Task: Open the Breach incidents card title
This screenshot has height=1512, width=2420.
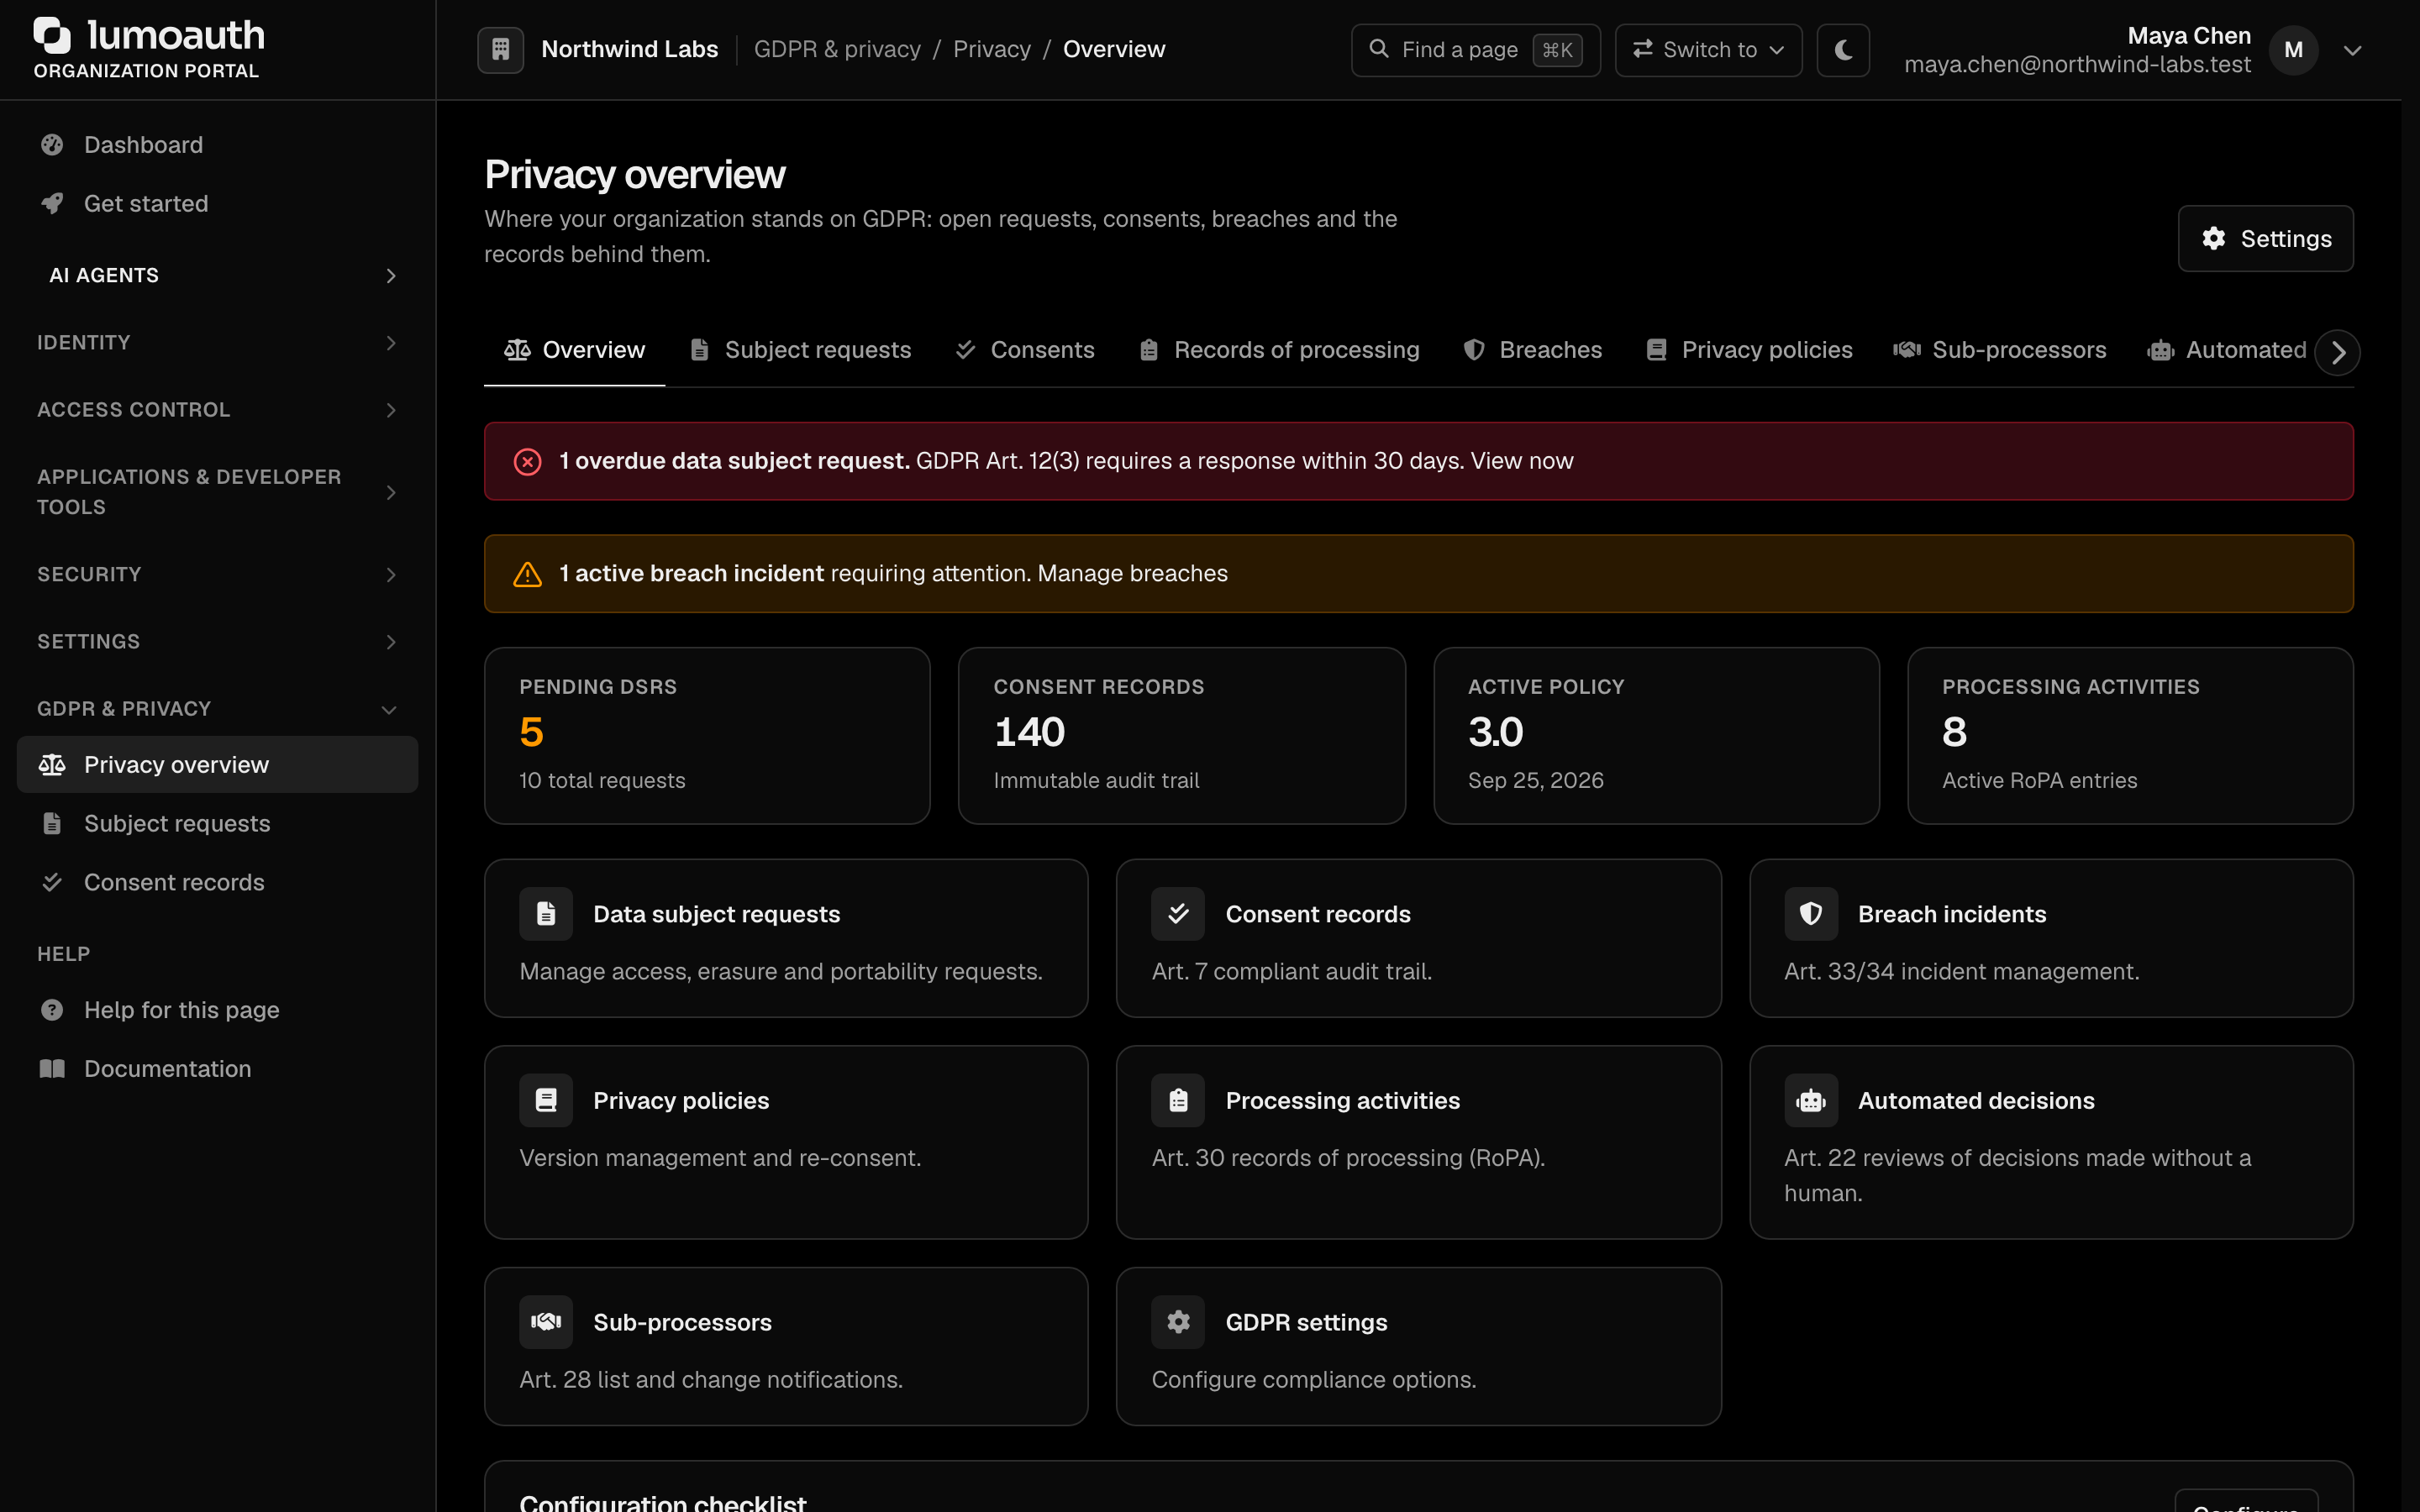Action: point(1952,914)
